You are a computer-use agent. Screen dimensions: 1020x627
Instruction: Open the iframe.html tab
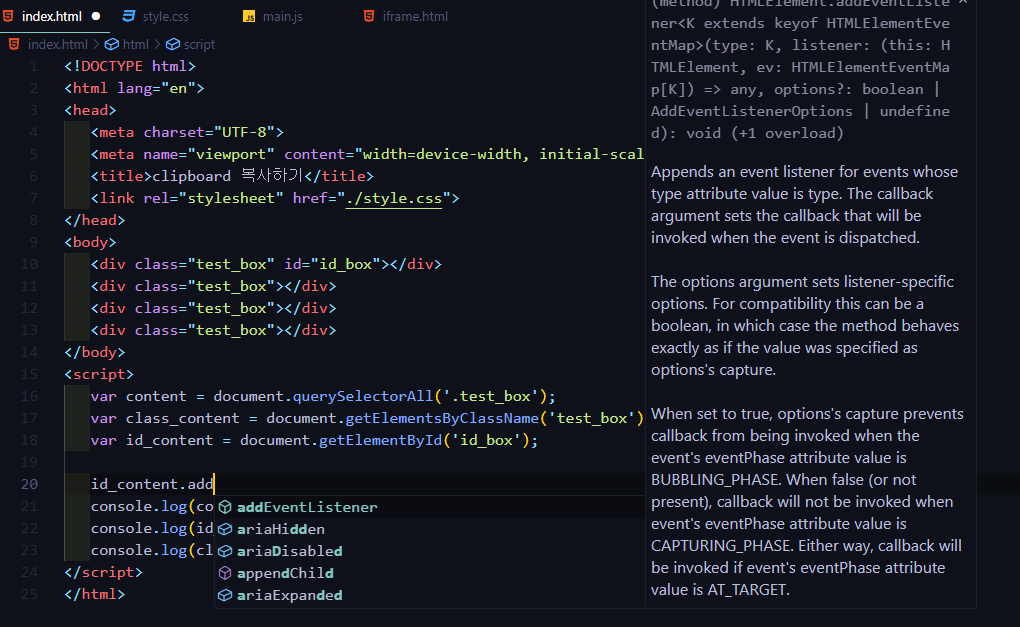(x=415, y=16)
